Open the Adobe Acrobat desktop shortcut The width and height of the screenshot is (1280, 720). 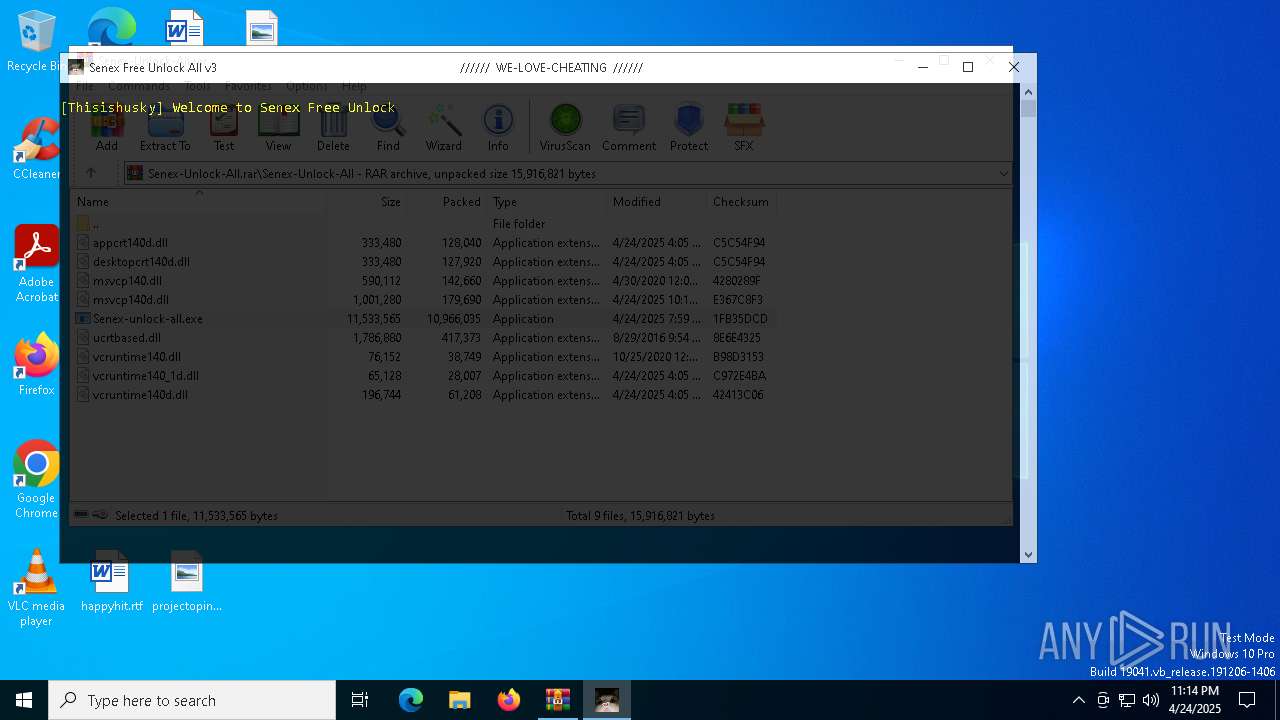click(x=36, y=263)
